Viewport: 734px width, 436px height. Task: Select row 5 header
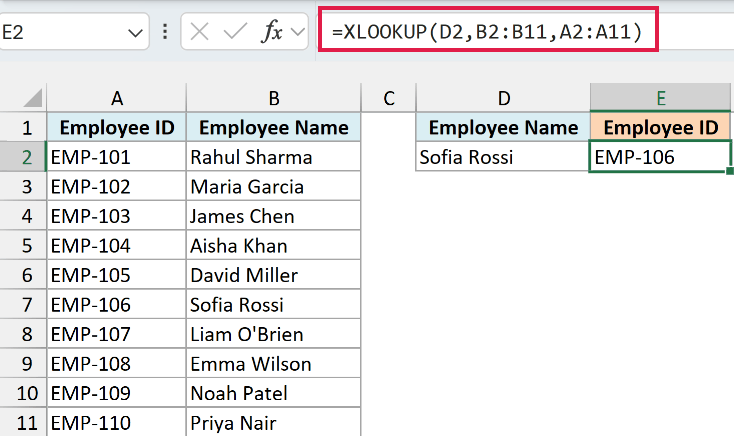pyautogui.click(x=23, y=245)
